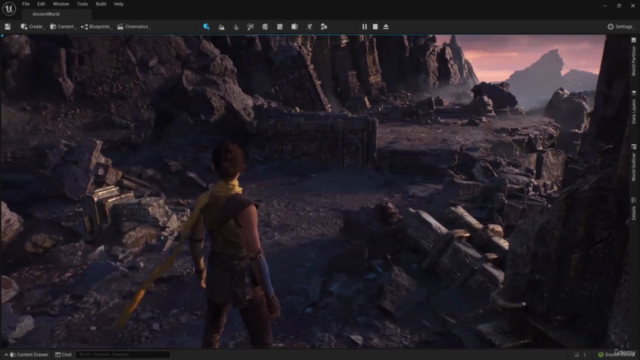Focus the Enter Console Command field

123,355
